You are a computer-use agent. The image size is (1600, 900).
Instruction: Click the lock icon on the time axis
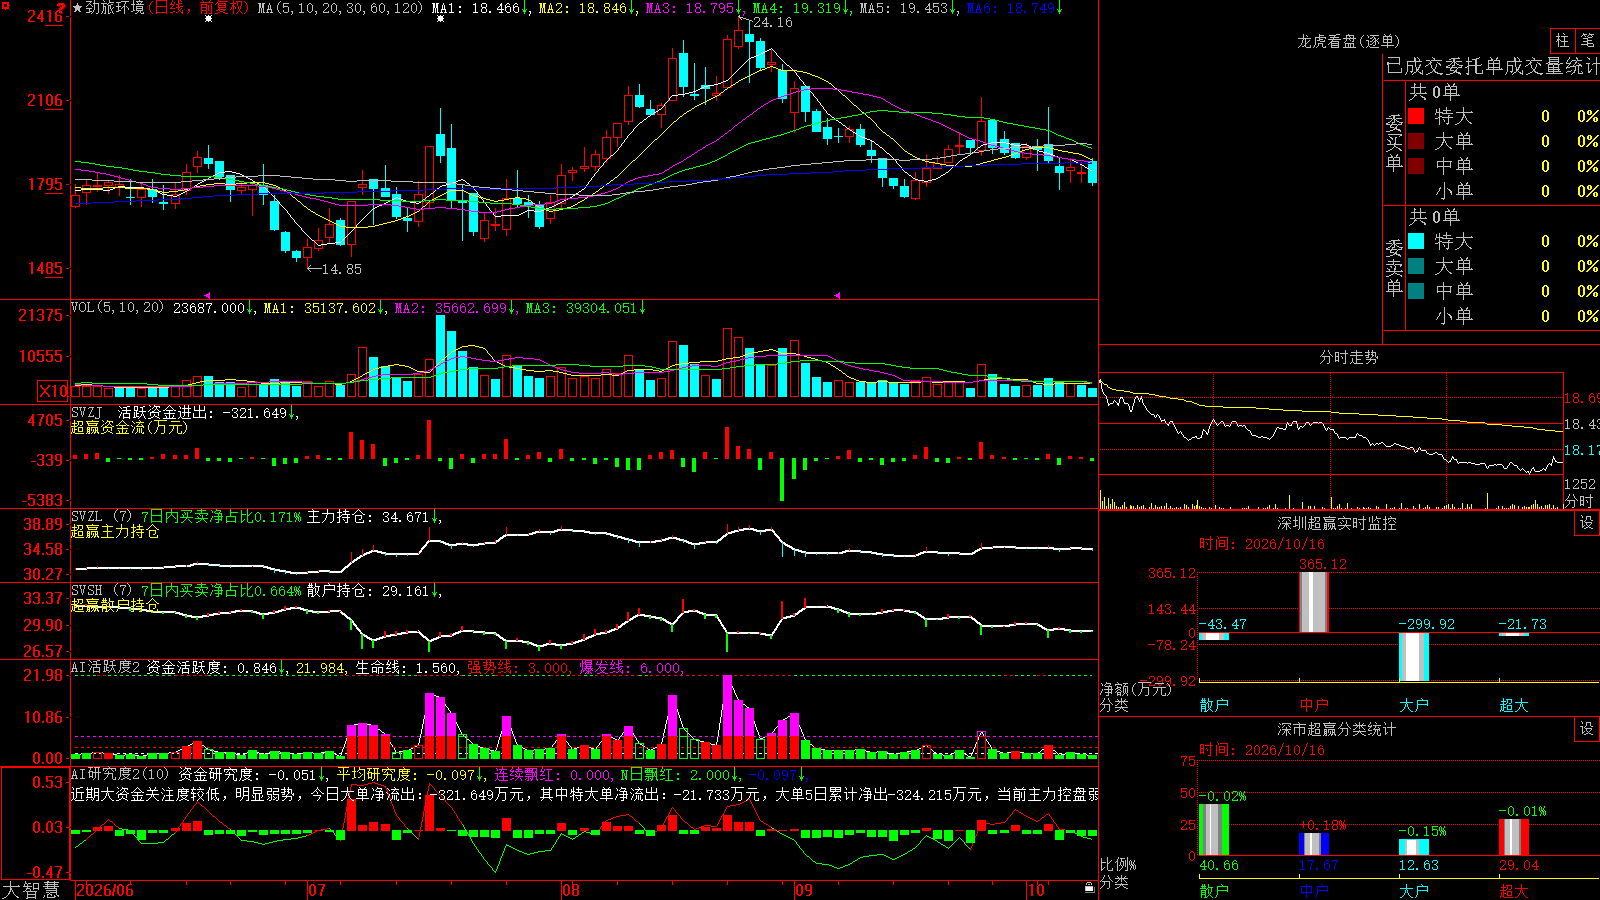tap(1090, 888)
